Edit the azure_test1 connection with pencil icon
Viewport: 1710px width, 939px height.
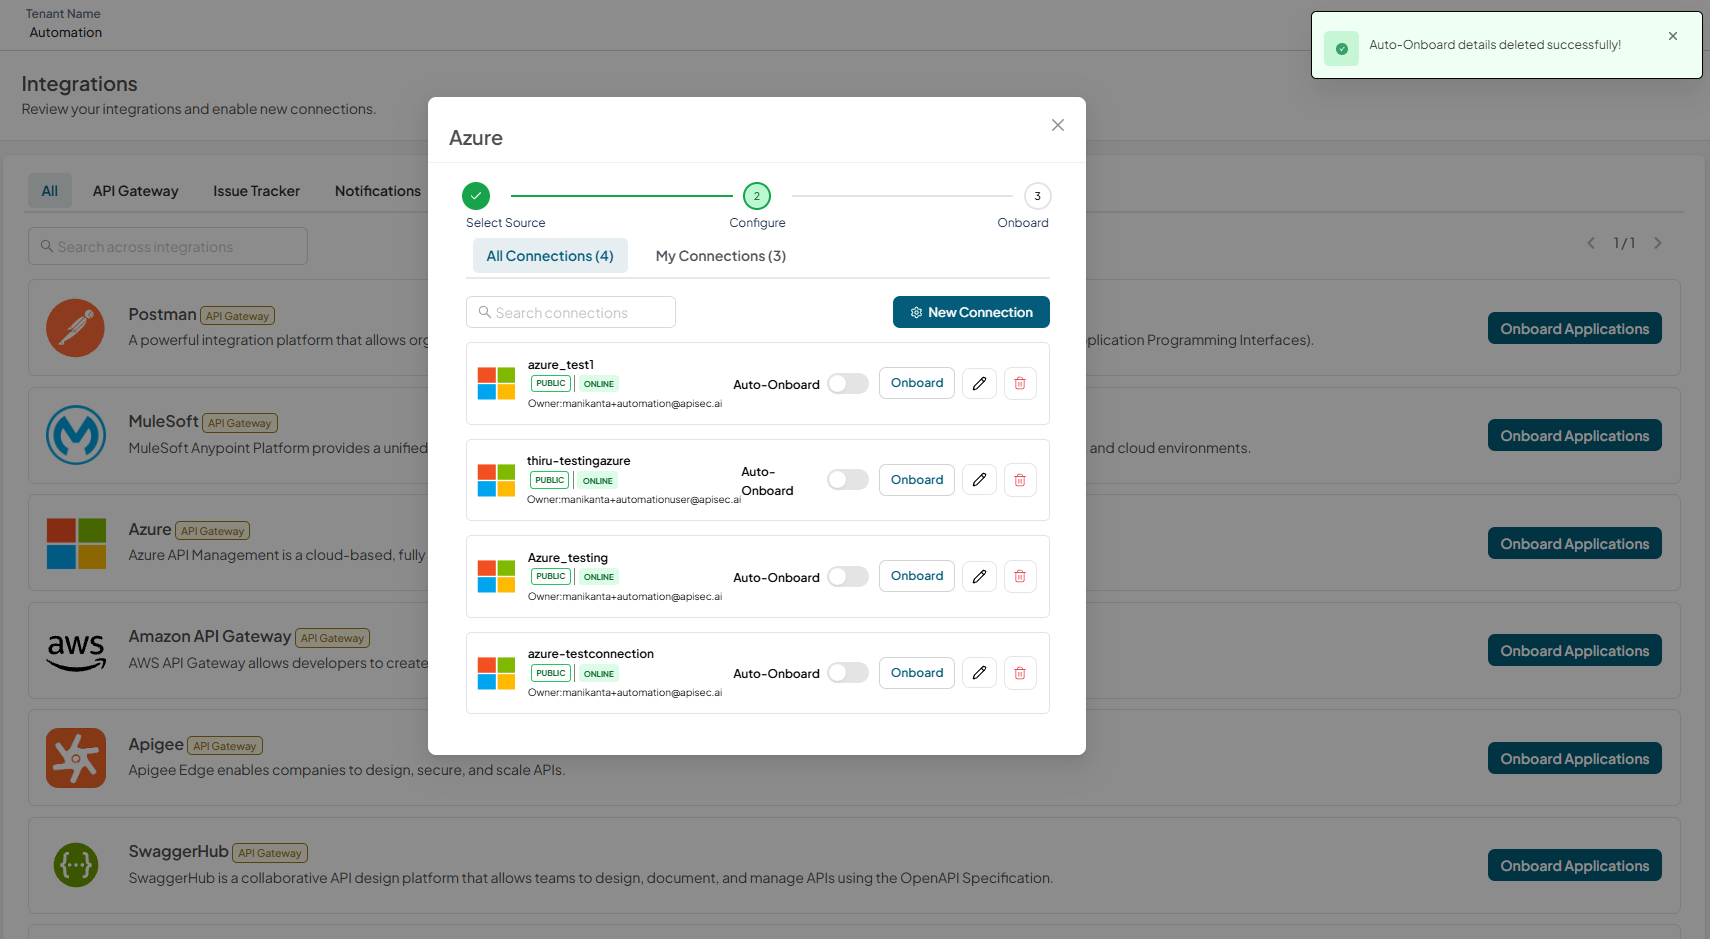click(x=979, y=383)
